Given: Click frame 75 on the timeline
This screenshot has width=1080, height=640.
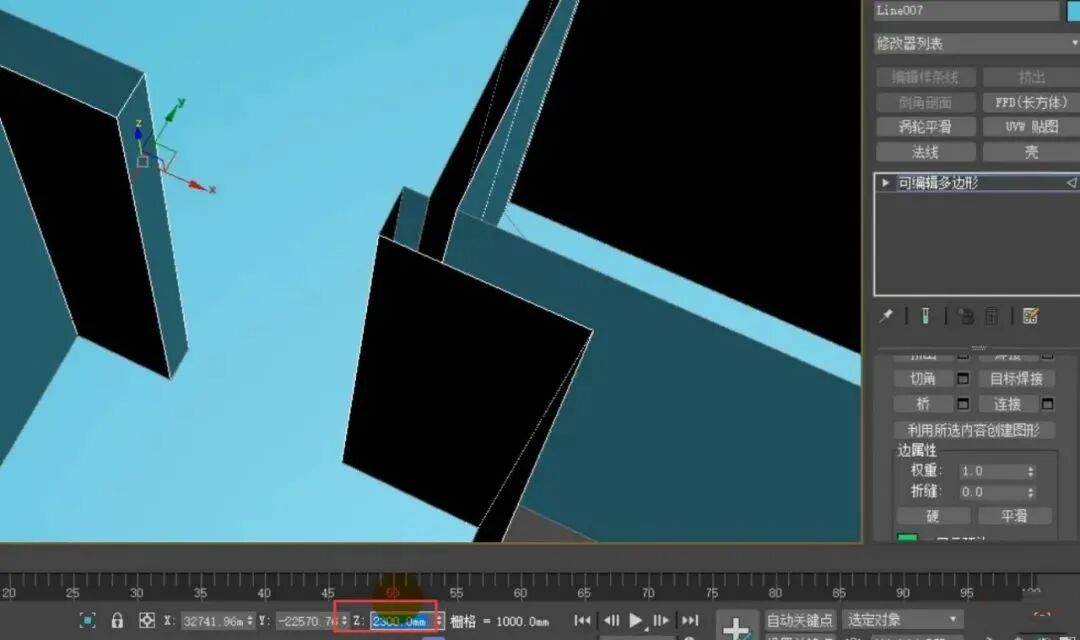Looking at the screenshot, I should click(712, 592).
